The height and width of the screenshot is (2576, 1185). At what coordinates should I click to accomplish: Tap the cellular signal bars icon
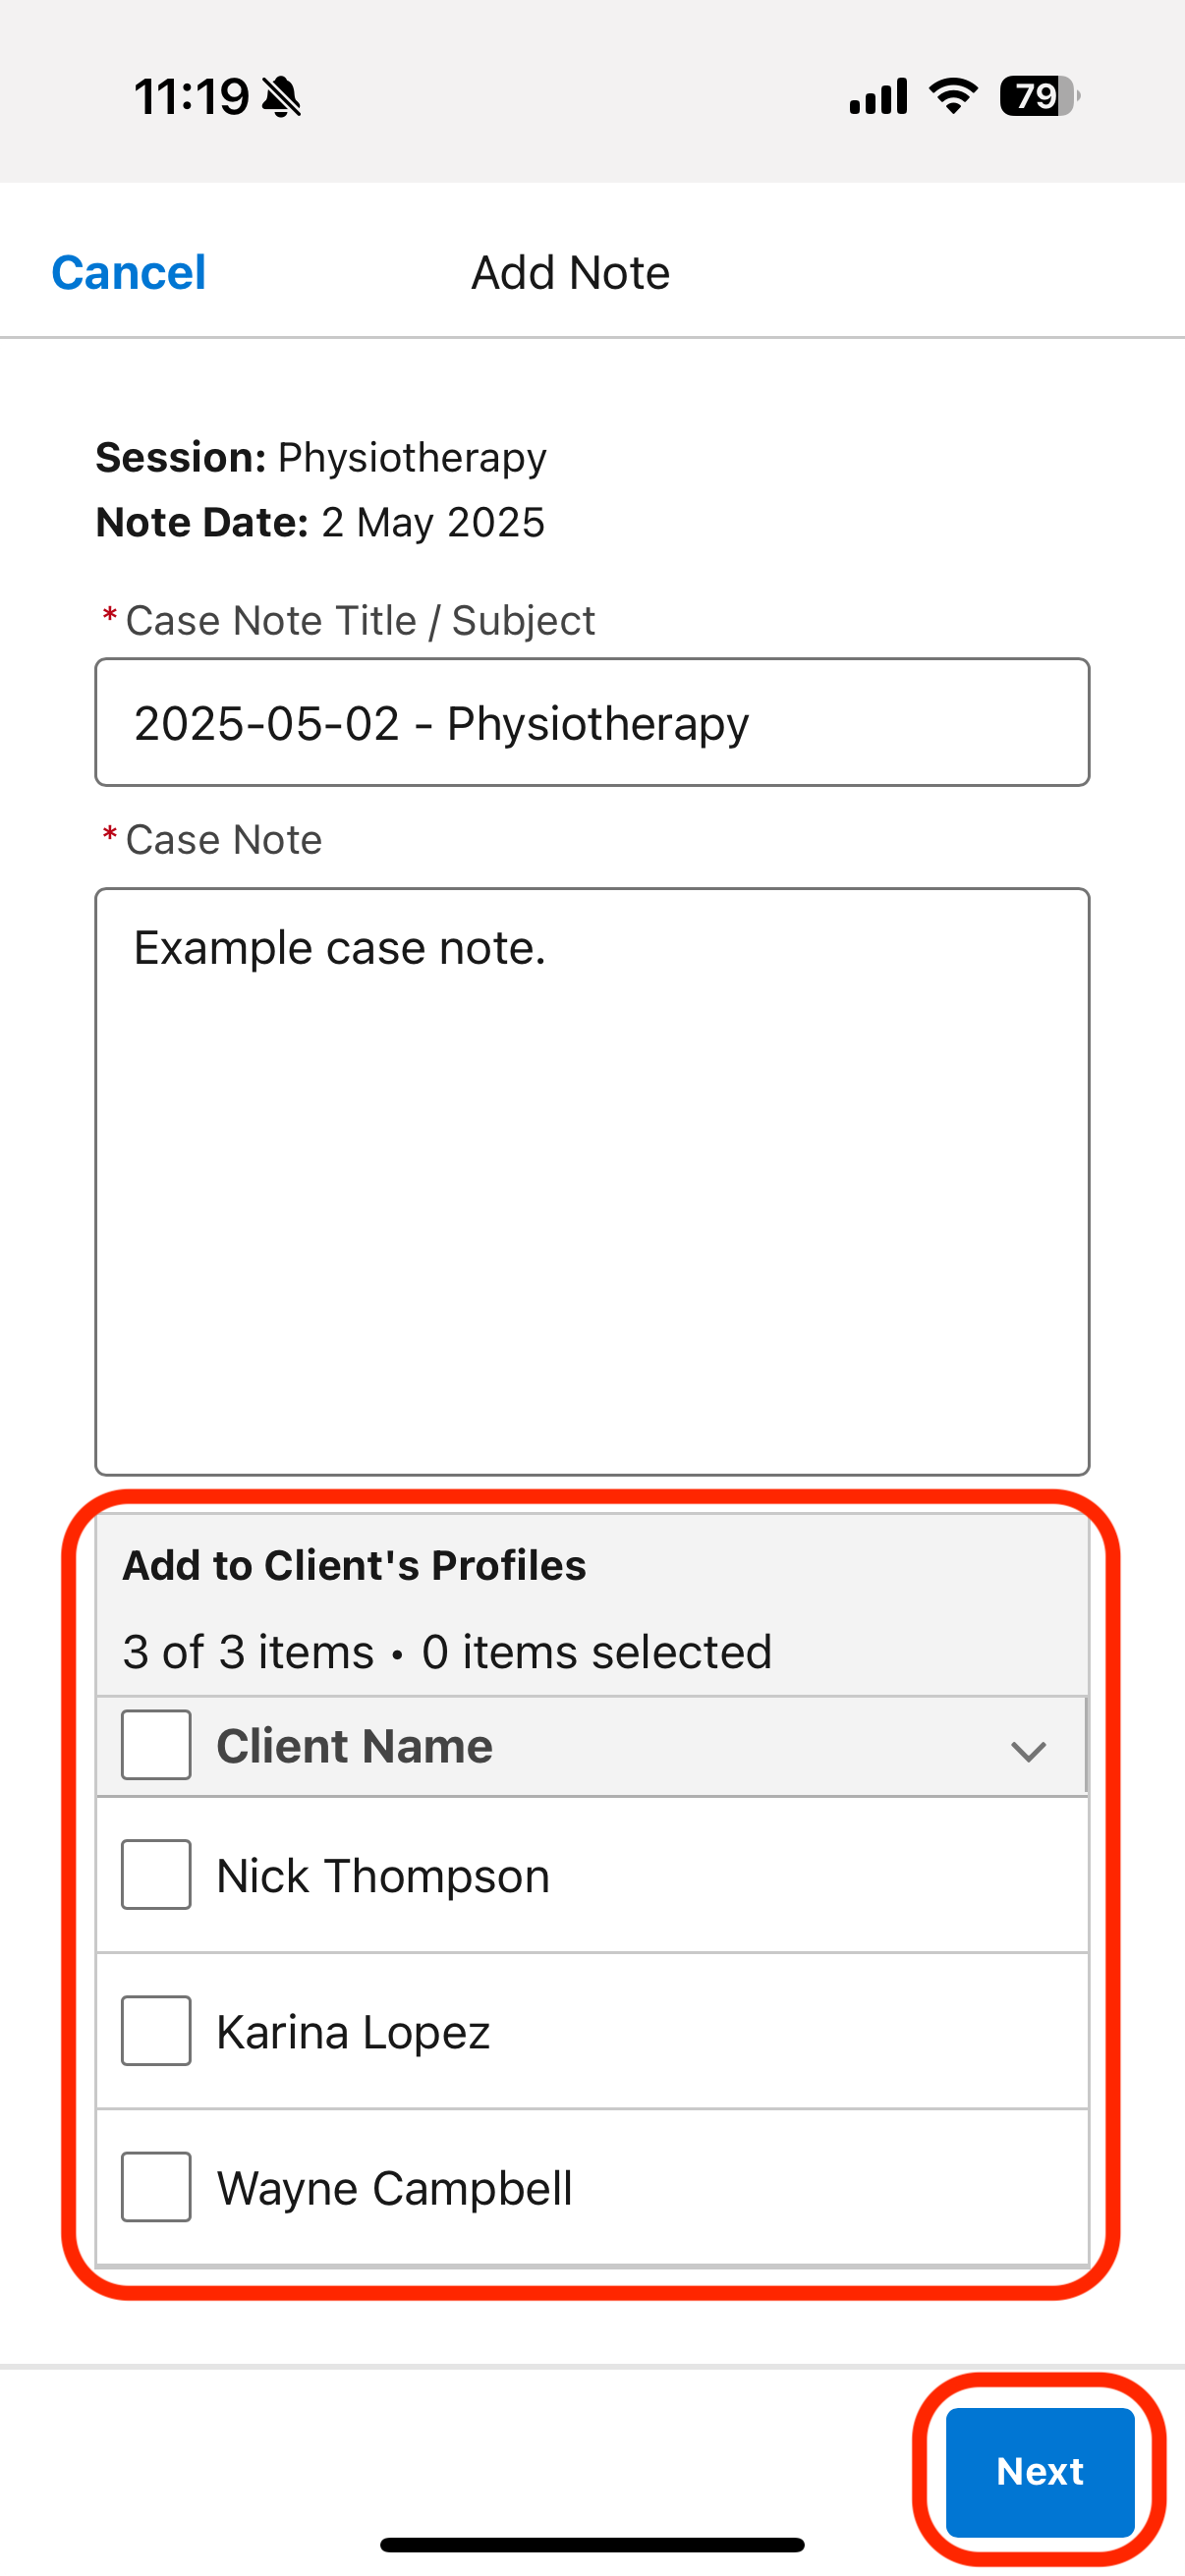click(878, 96)
